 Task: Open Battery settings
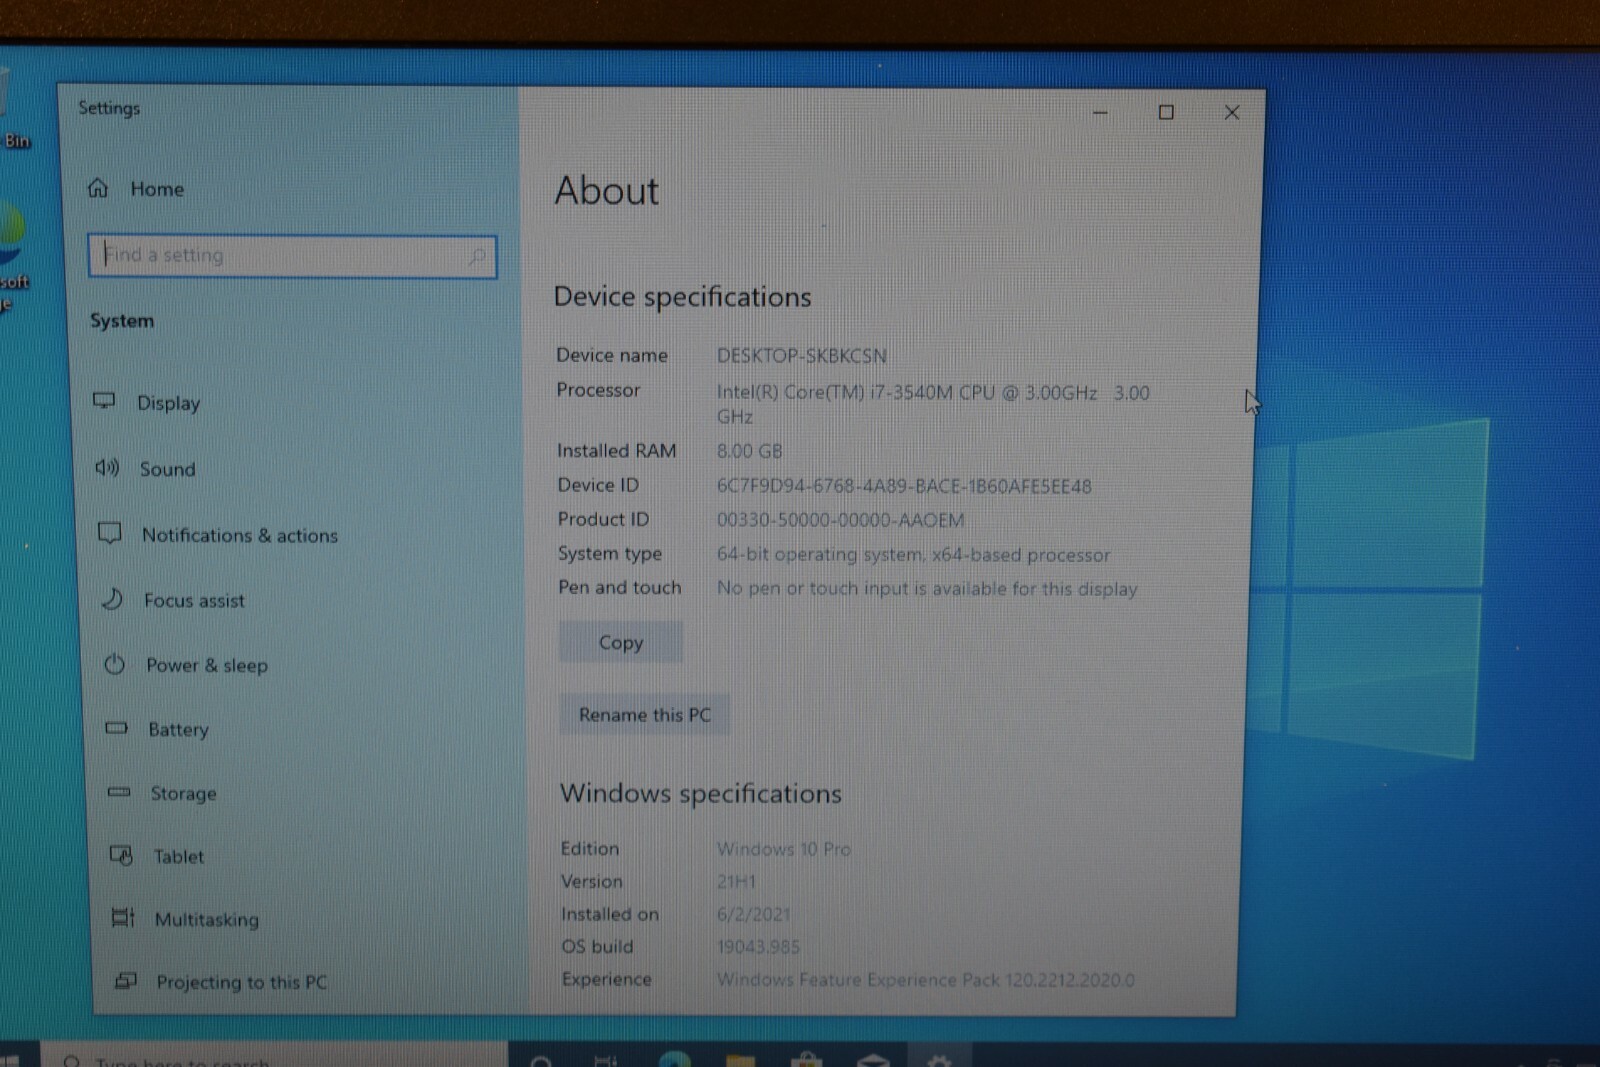click(x=157, y=729)
